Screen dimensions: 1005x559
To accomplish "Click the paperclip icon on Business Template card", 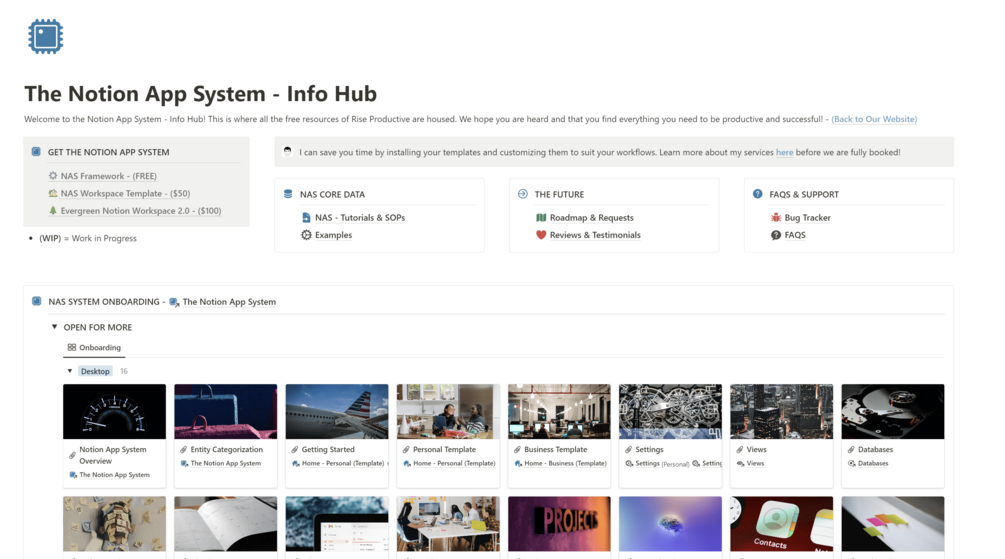I will pos(517,449).
